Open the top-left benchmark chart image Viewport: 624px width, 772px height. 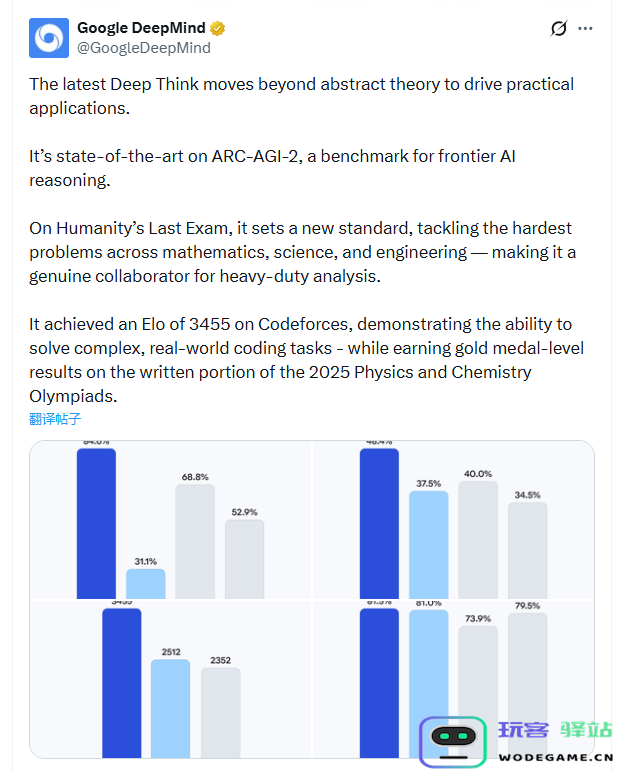171,520
